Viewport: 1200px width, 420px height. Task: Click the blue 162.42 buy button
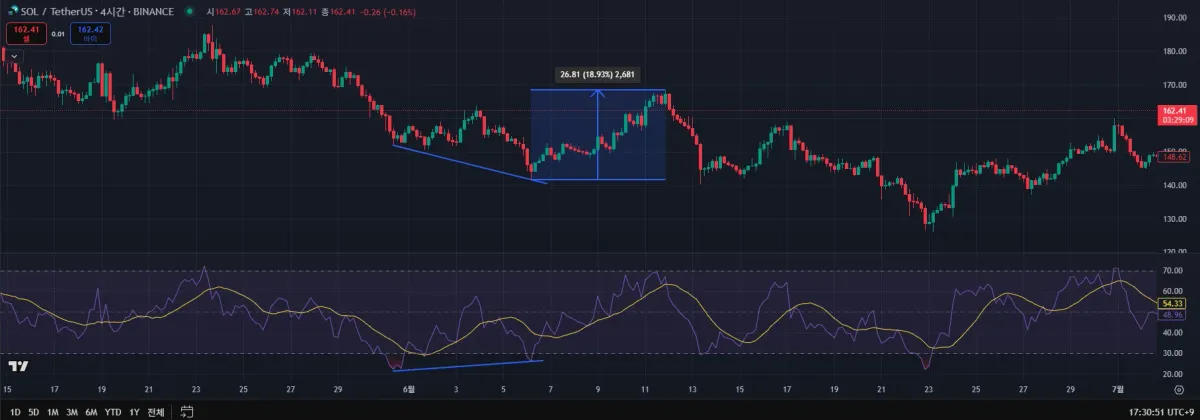click(89, 32)
